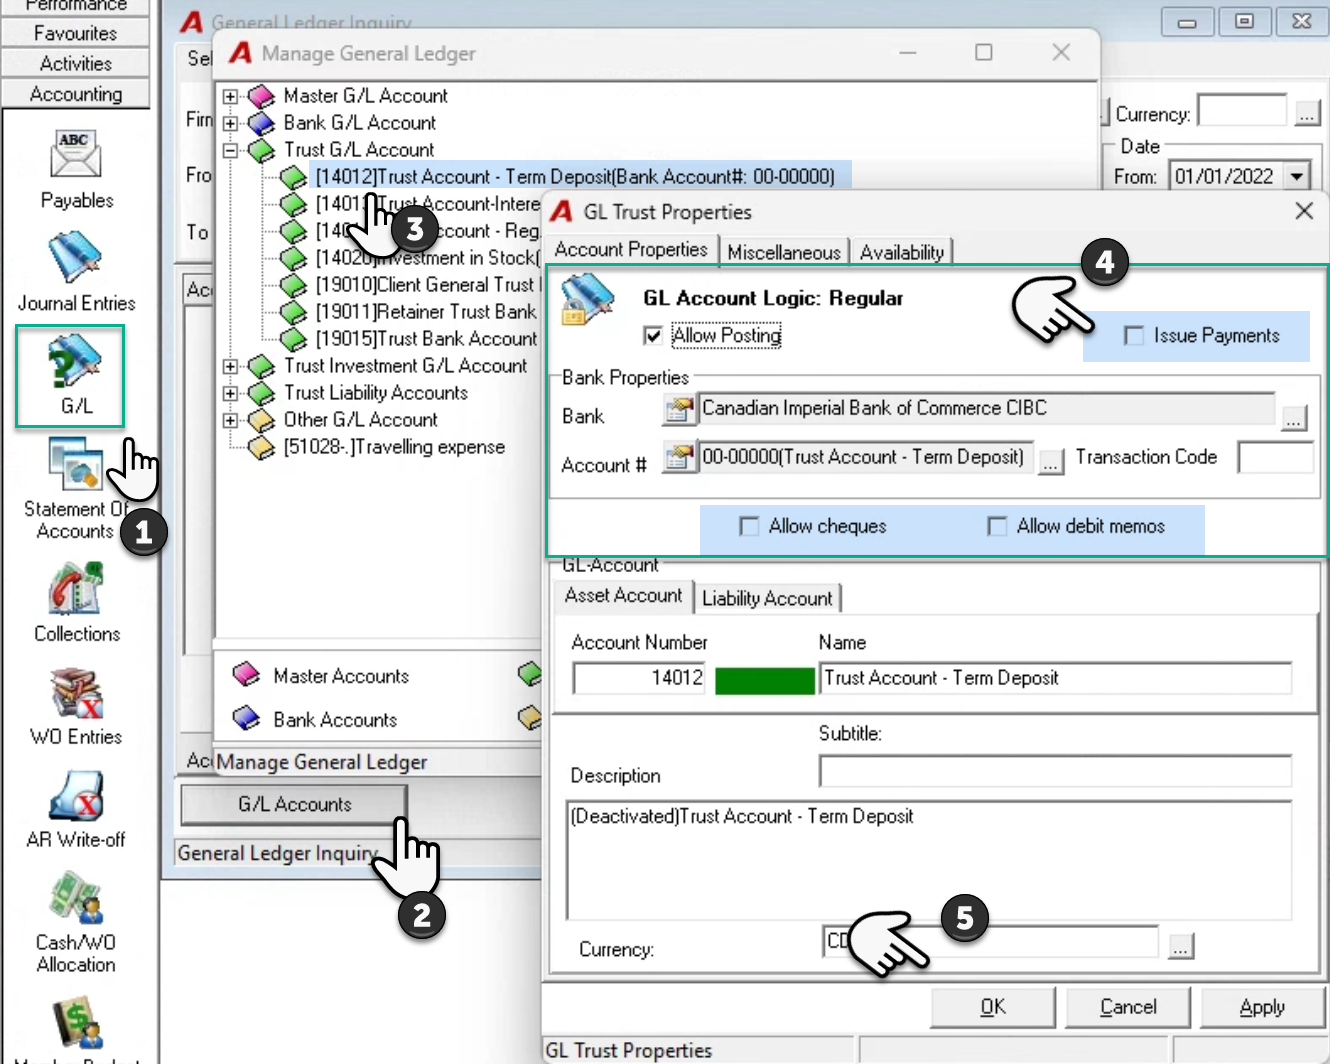Click the Subtitle input field
The height and width of the screenshot is (1064, 1330).
(1055, 771)
